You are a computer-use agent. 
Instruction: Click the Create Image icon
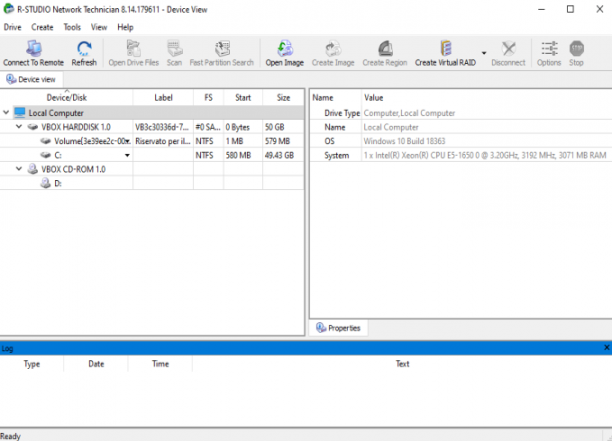(333, 48)
